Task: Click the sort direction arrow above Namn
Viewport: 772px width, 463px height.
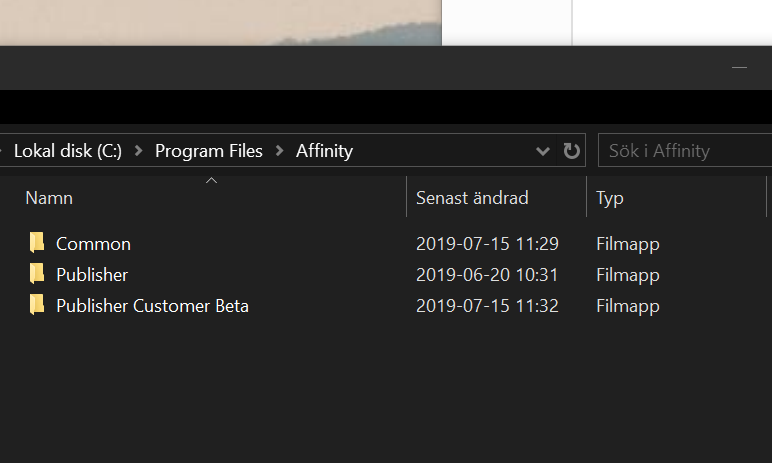Action: (211, 181)
